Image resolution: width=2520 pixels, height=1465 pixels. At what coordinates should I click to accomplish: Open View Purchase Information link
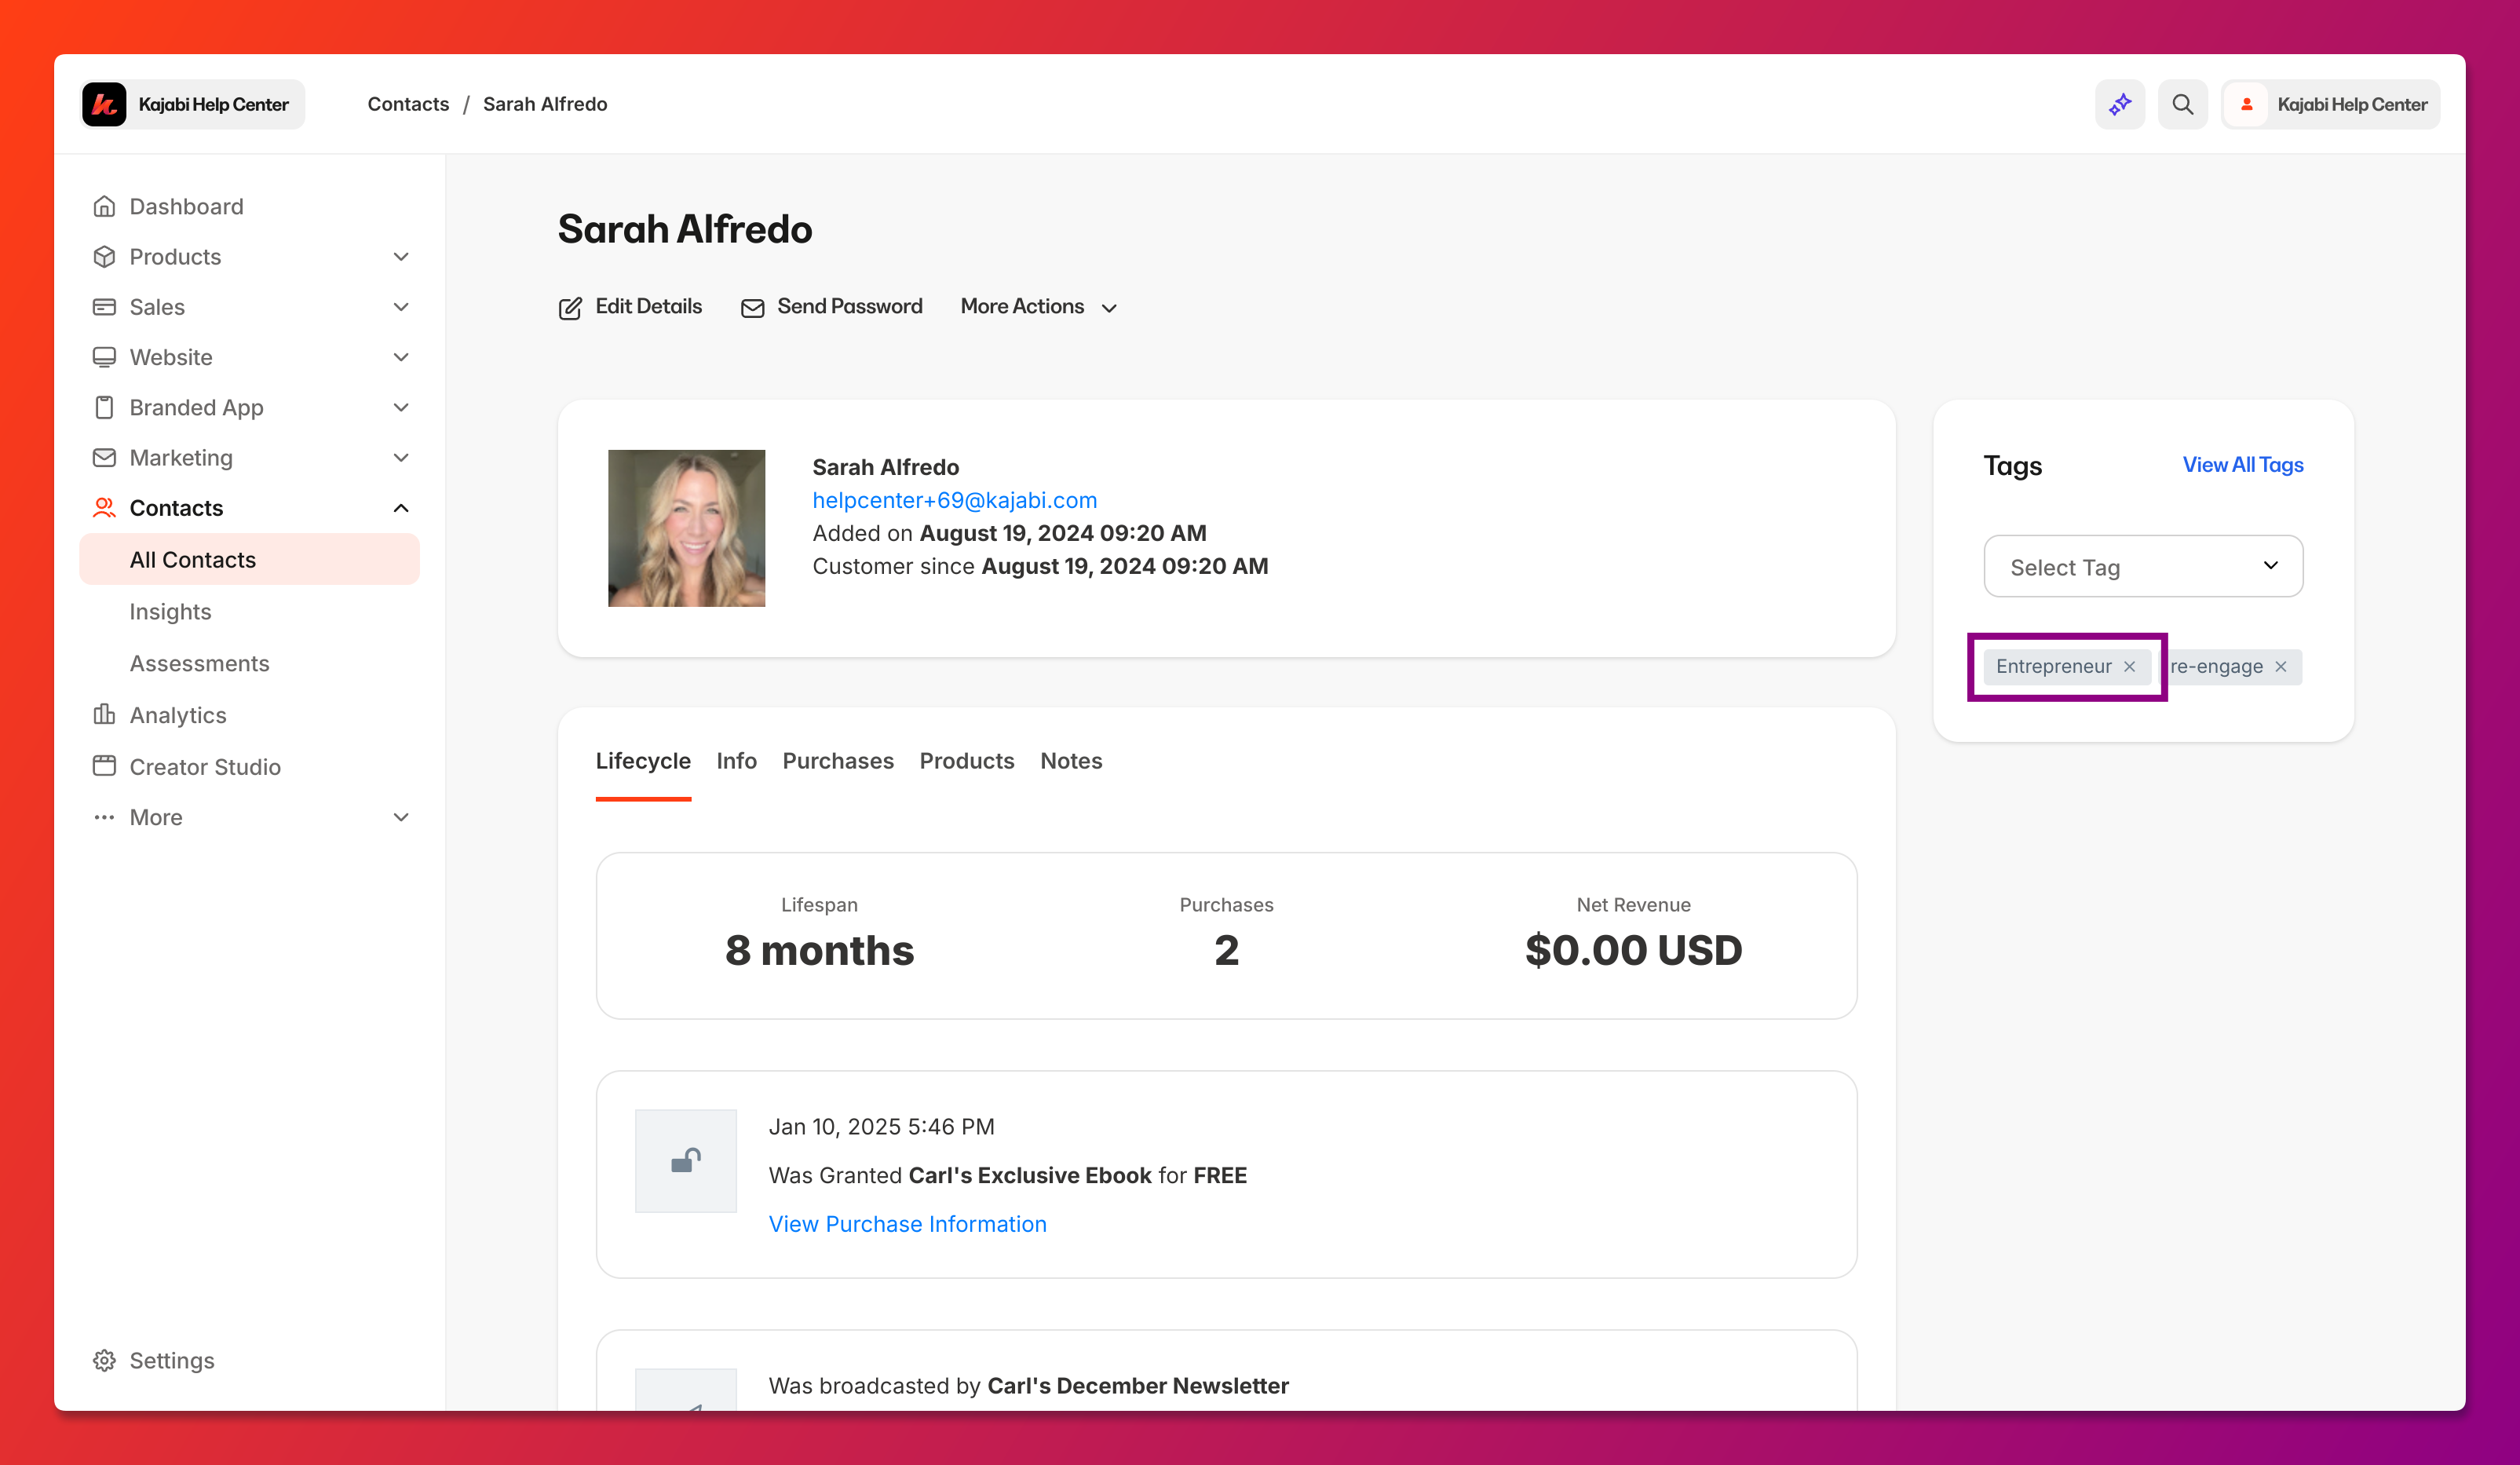(907, 1224)
